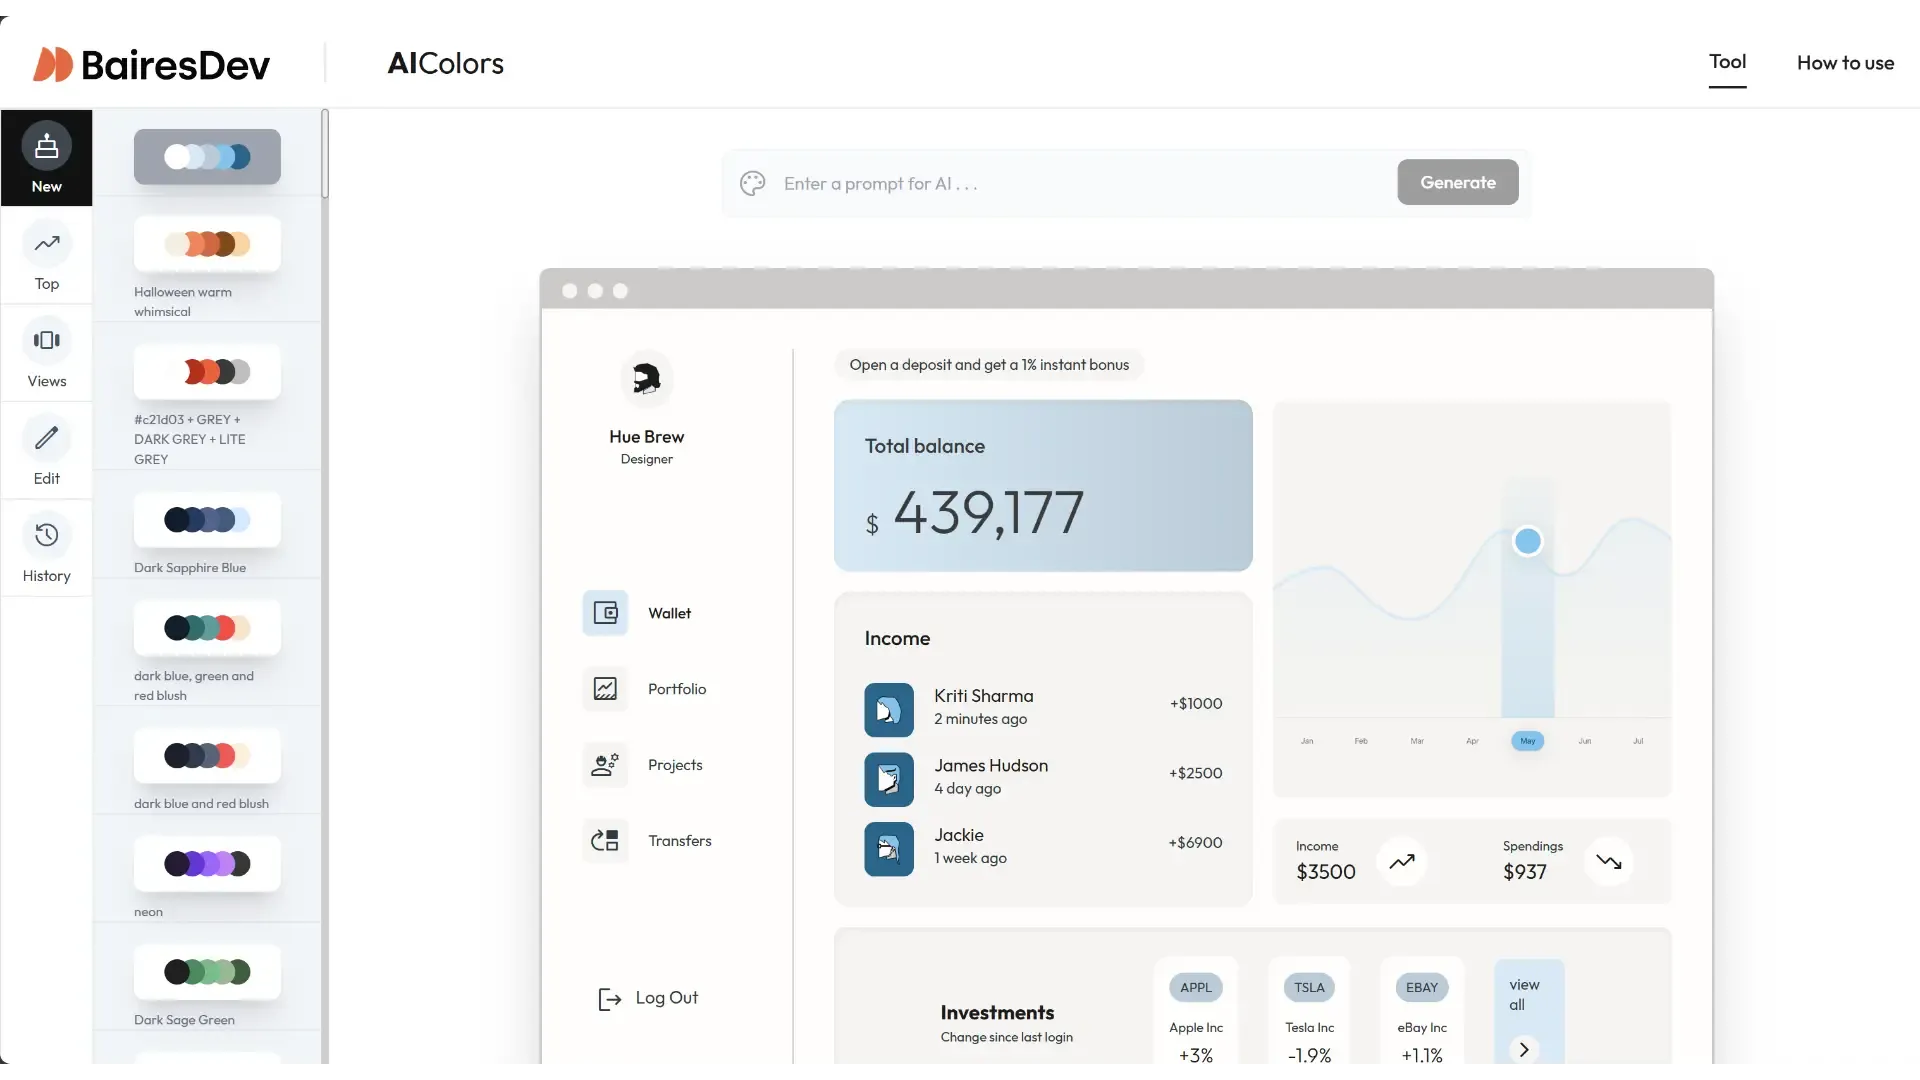Open the Views section icon

[x=46, y=340]
